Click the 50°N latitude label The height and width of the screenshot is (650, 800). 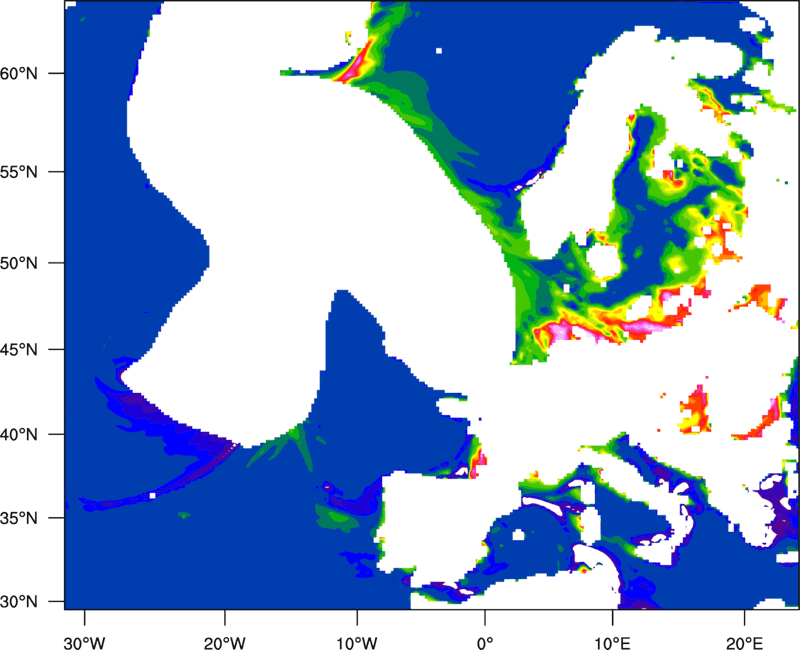click(19, 263)
